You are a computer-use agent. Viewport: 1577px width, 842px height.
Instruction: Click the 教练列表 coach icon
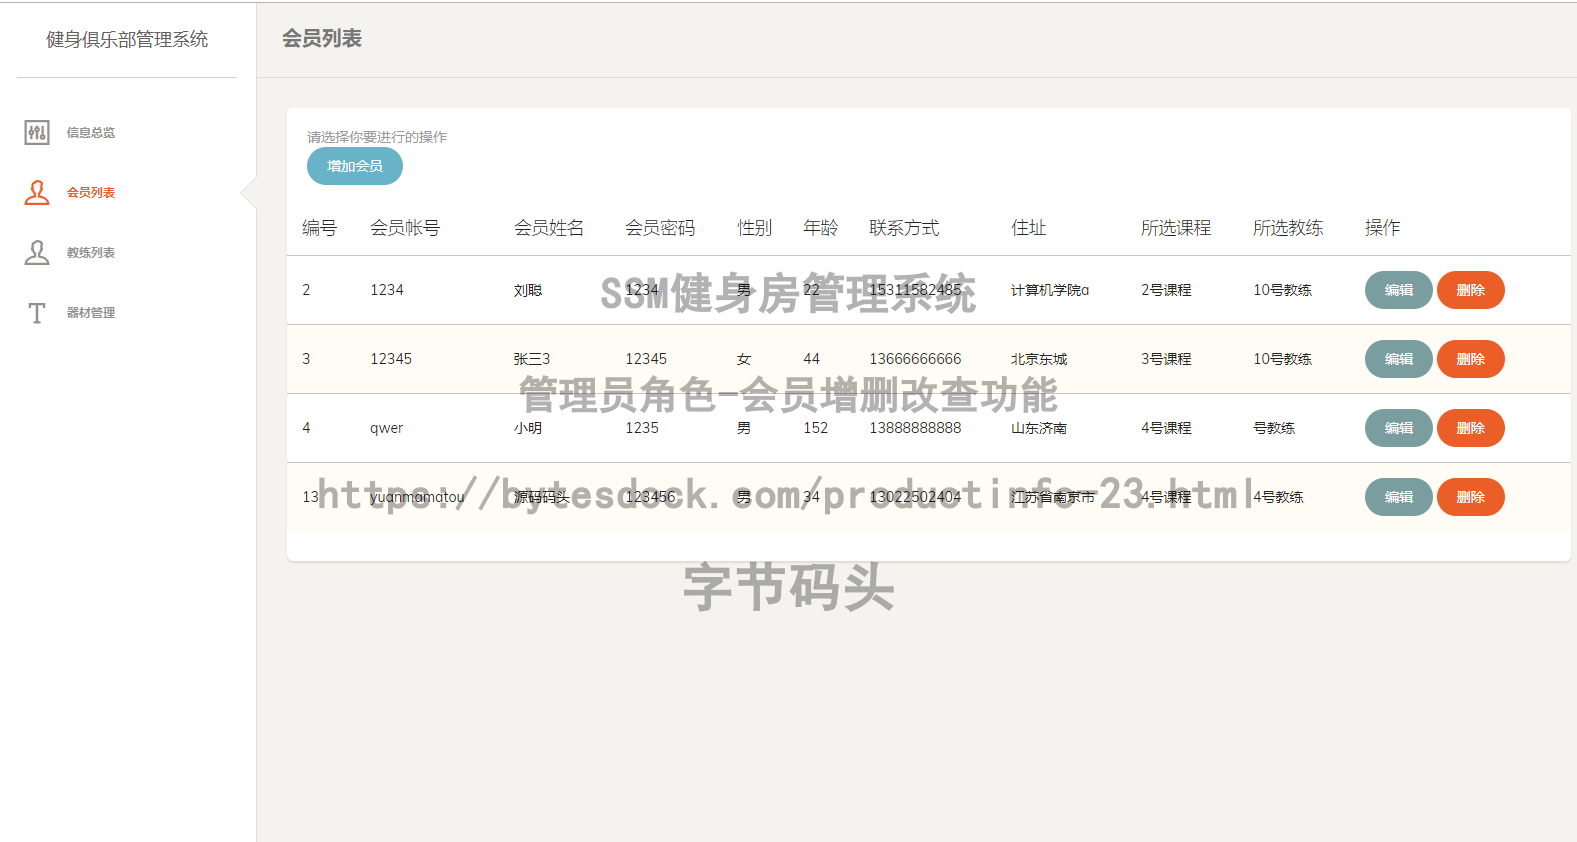point(37,252)
